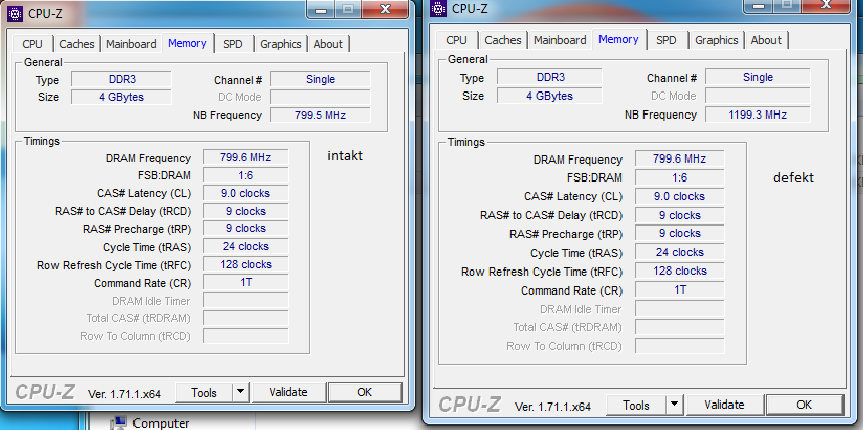
Task: Click DRAM Frequency value in right window
Action: coord(679,159)
